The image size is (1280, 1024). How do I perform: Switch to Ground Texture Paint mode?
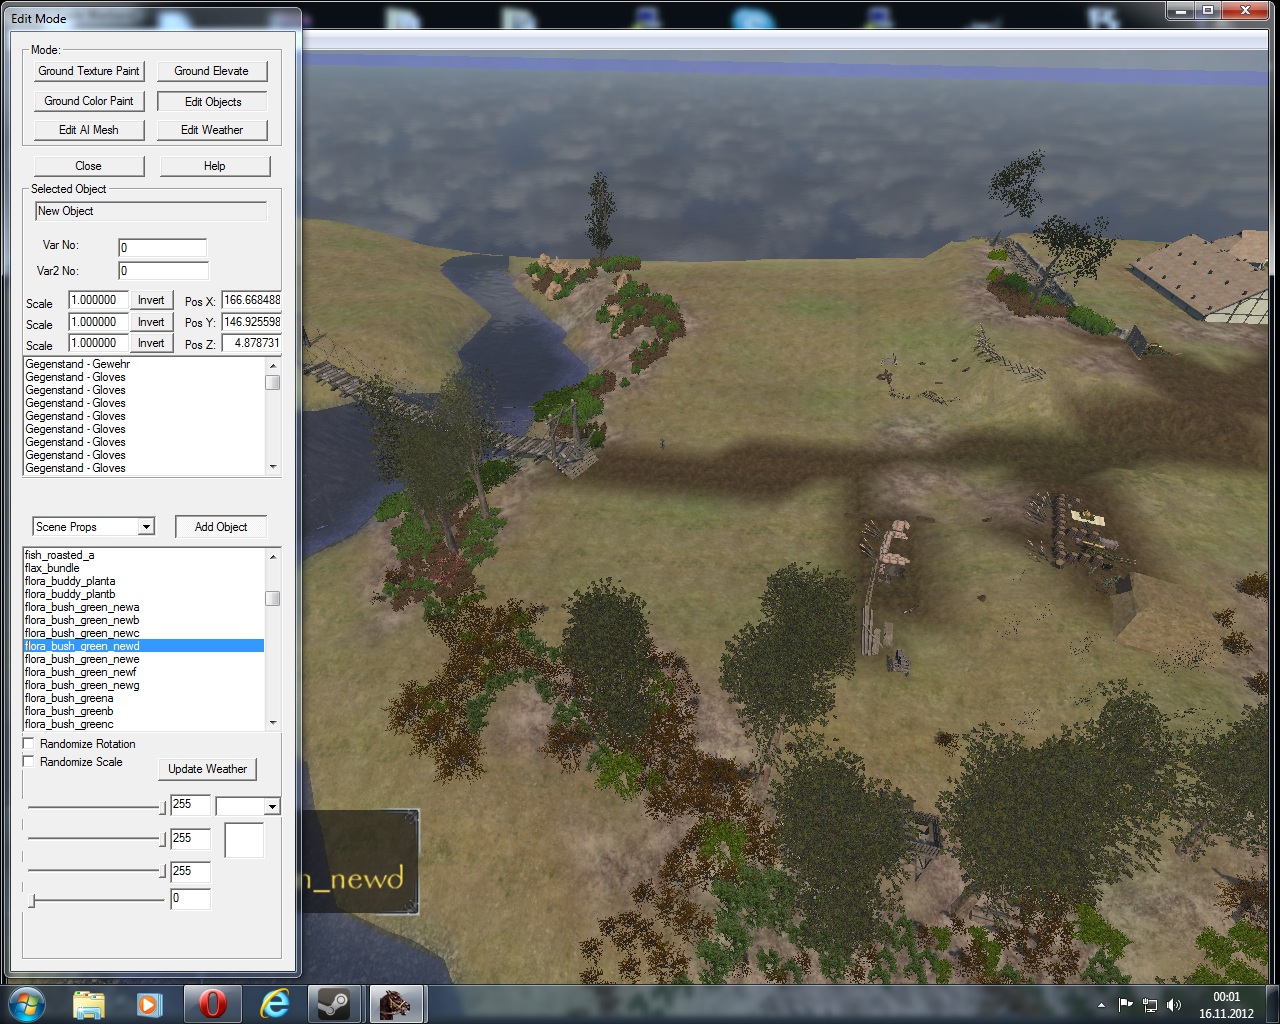(x=89, y=71)
